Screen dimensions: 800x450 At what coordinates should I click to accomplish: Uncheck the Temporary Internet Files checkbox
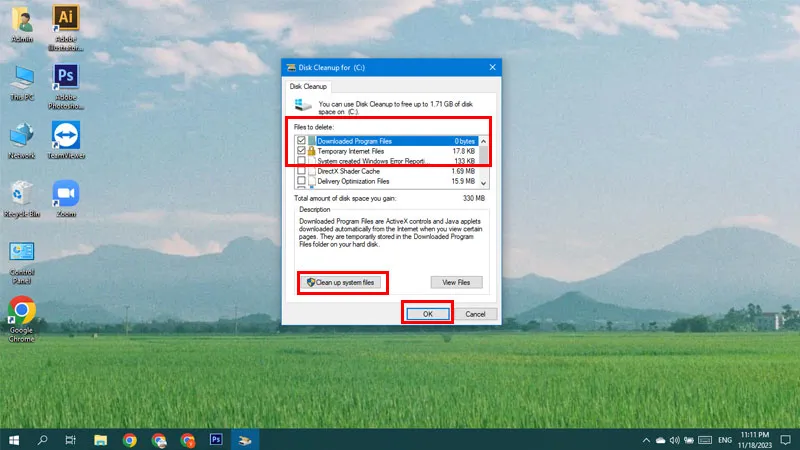302,151
